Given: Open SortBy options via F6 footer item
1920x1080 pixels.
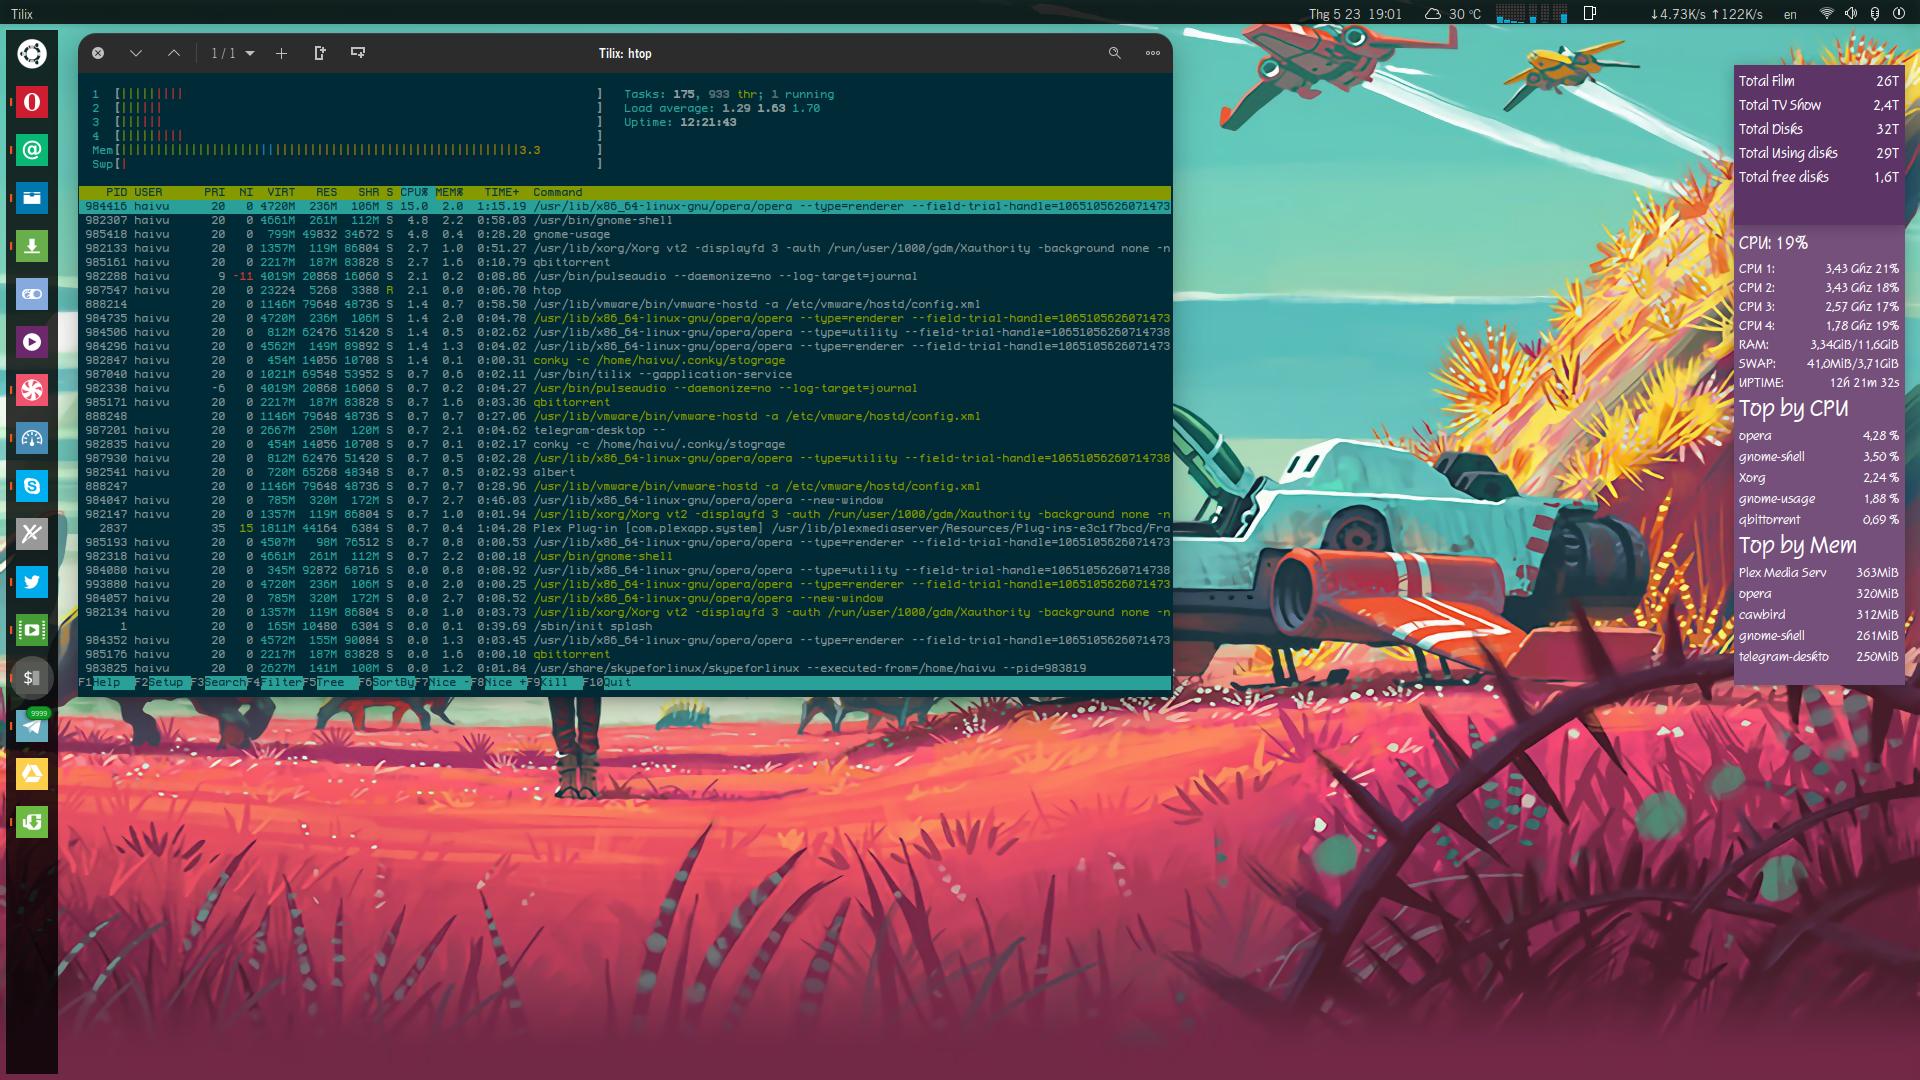Looking at the screenshot, I should (x=387, y=683).
